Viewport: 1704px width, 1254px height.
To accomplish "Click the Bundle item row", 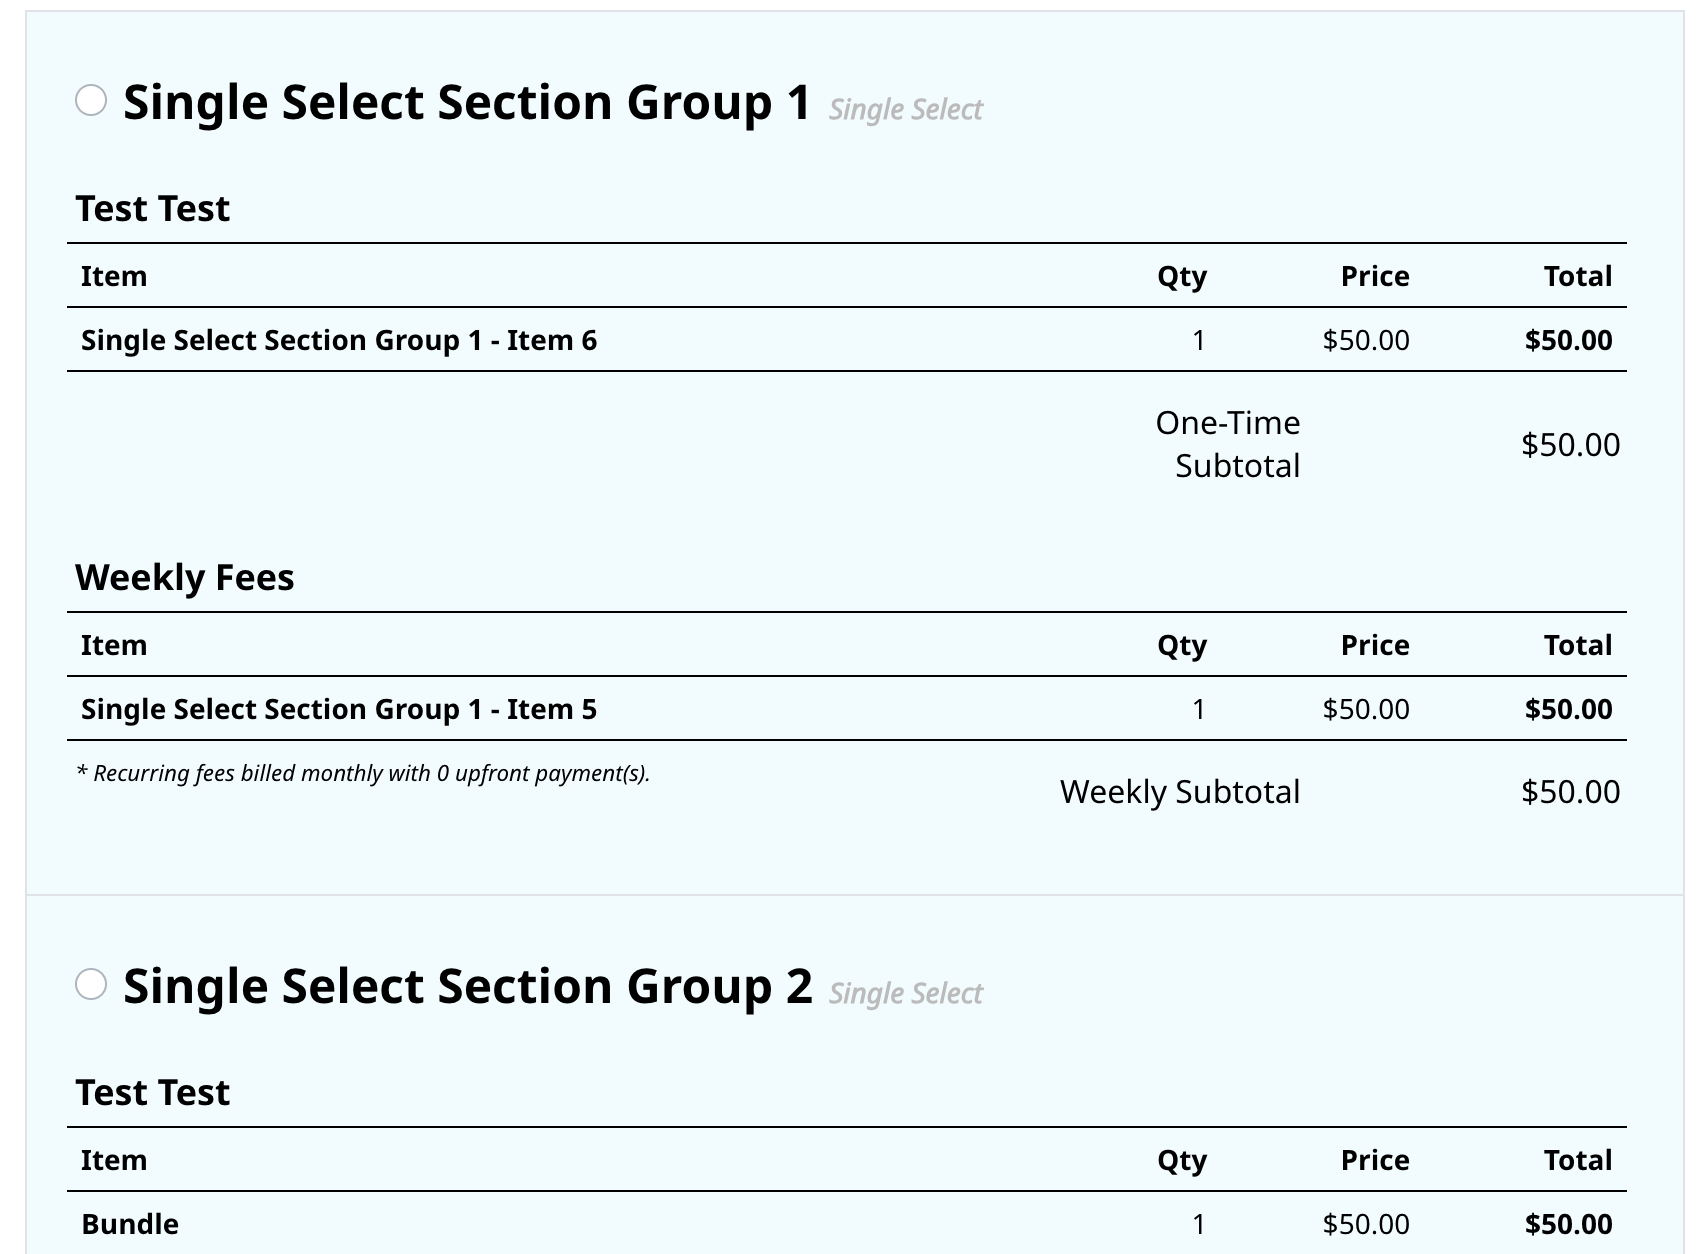I will (x=847, y=1224).
